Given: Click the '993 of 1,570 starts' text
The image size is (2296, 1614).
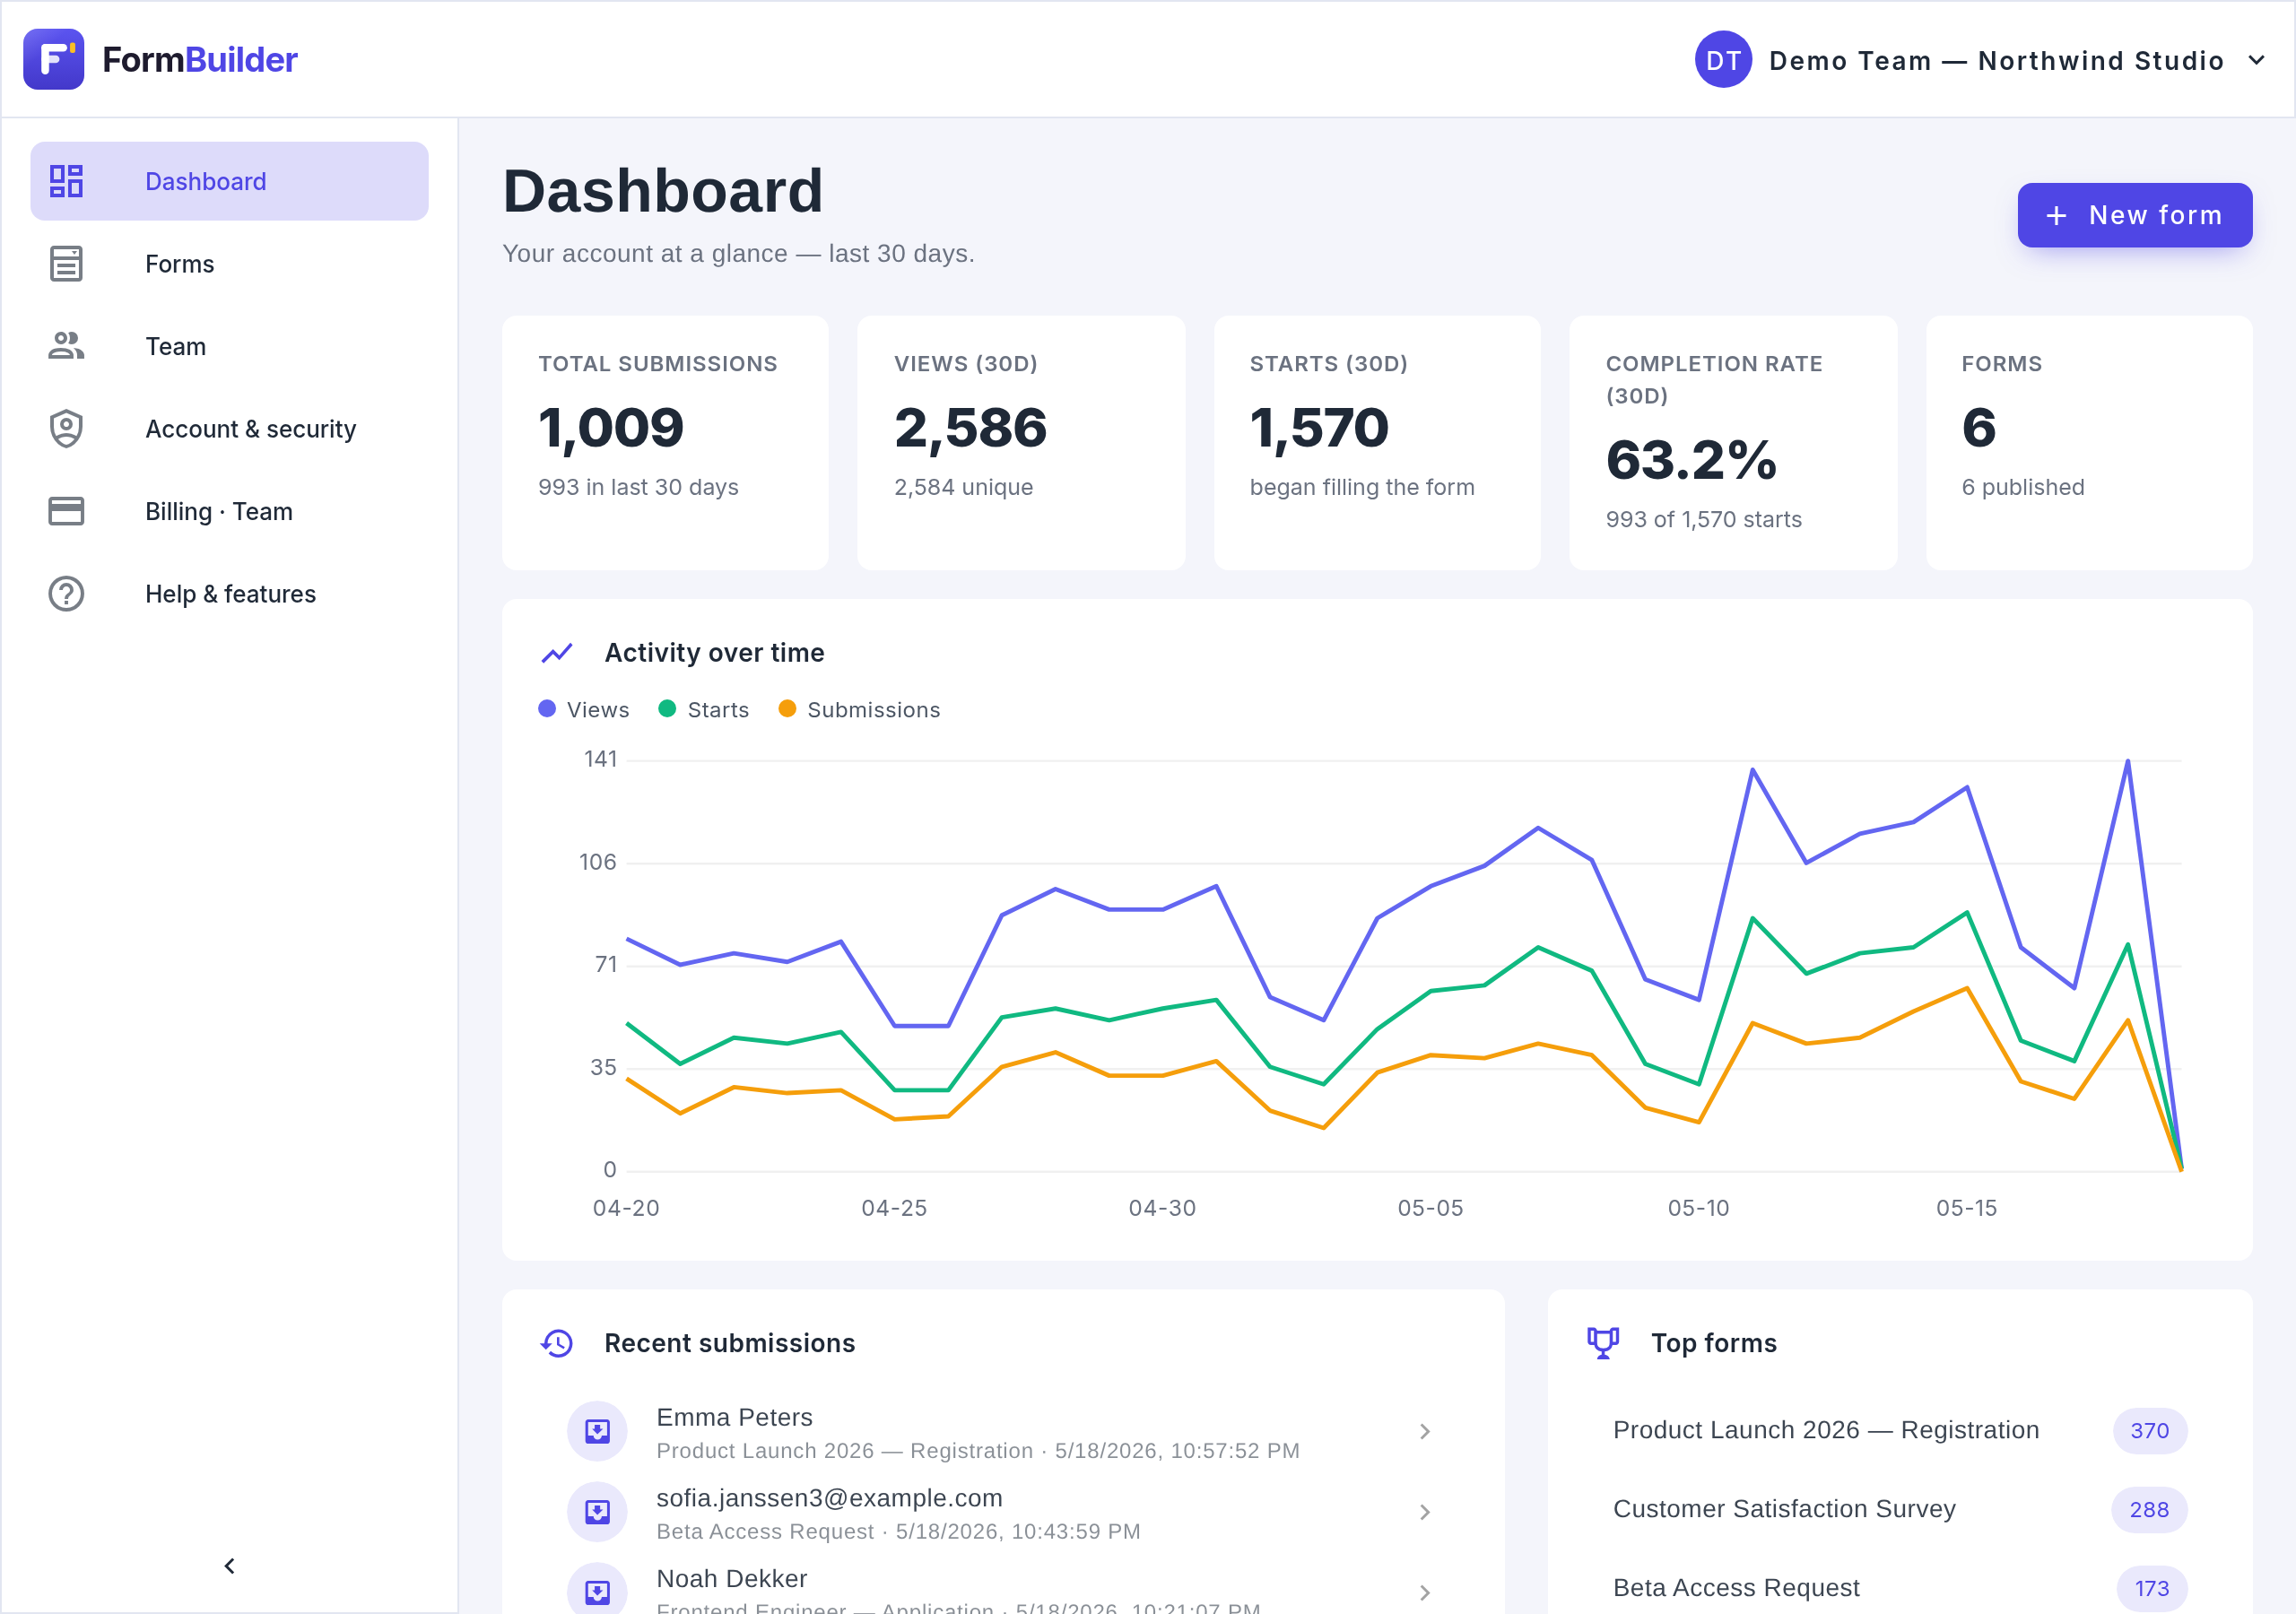Looking at the screenshot, I should (x=1703, y=519).
